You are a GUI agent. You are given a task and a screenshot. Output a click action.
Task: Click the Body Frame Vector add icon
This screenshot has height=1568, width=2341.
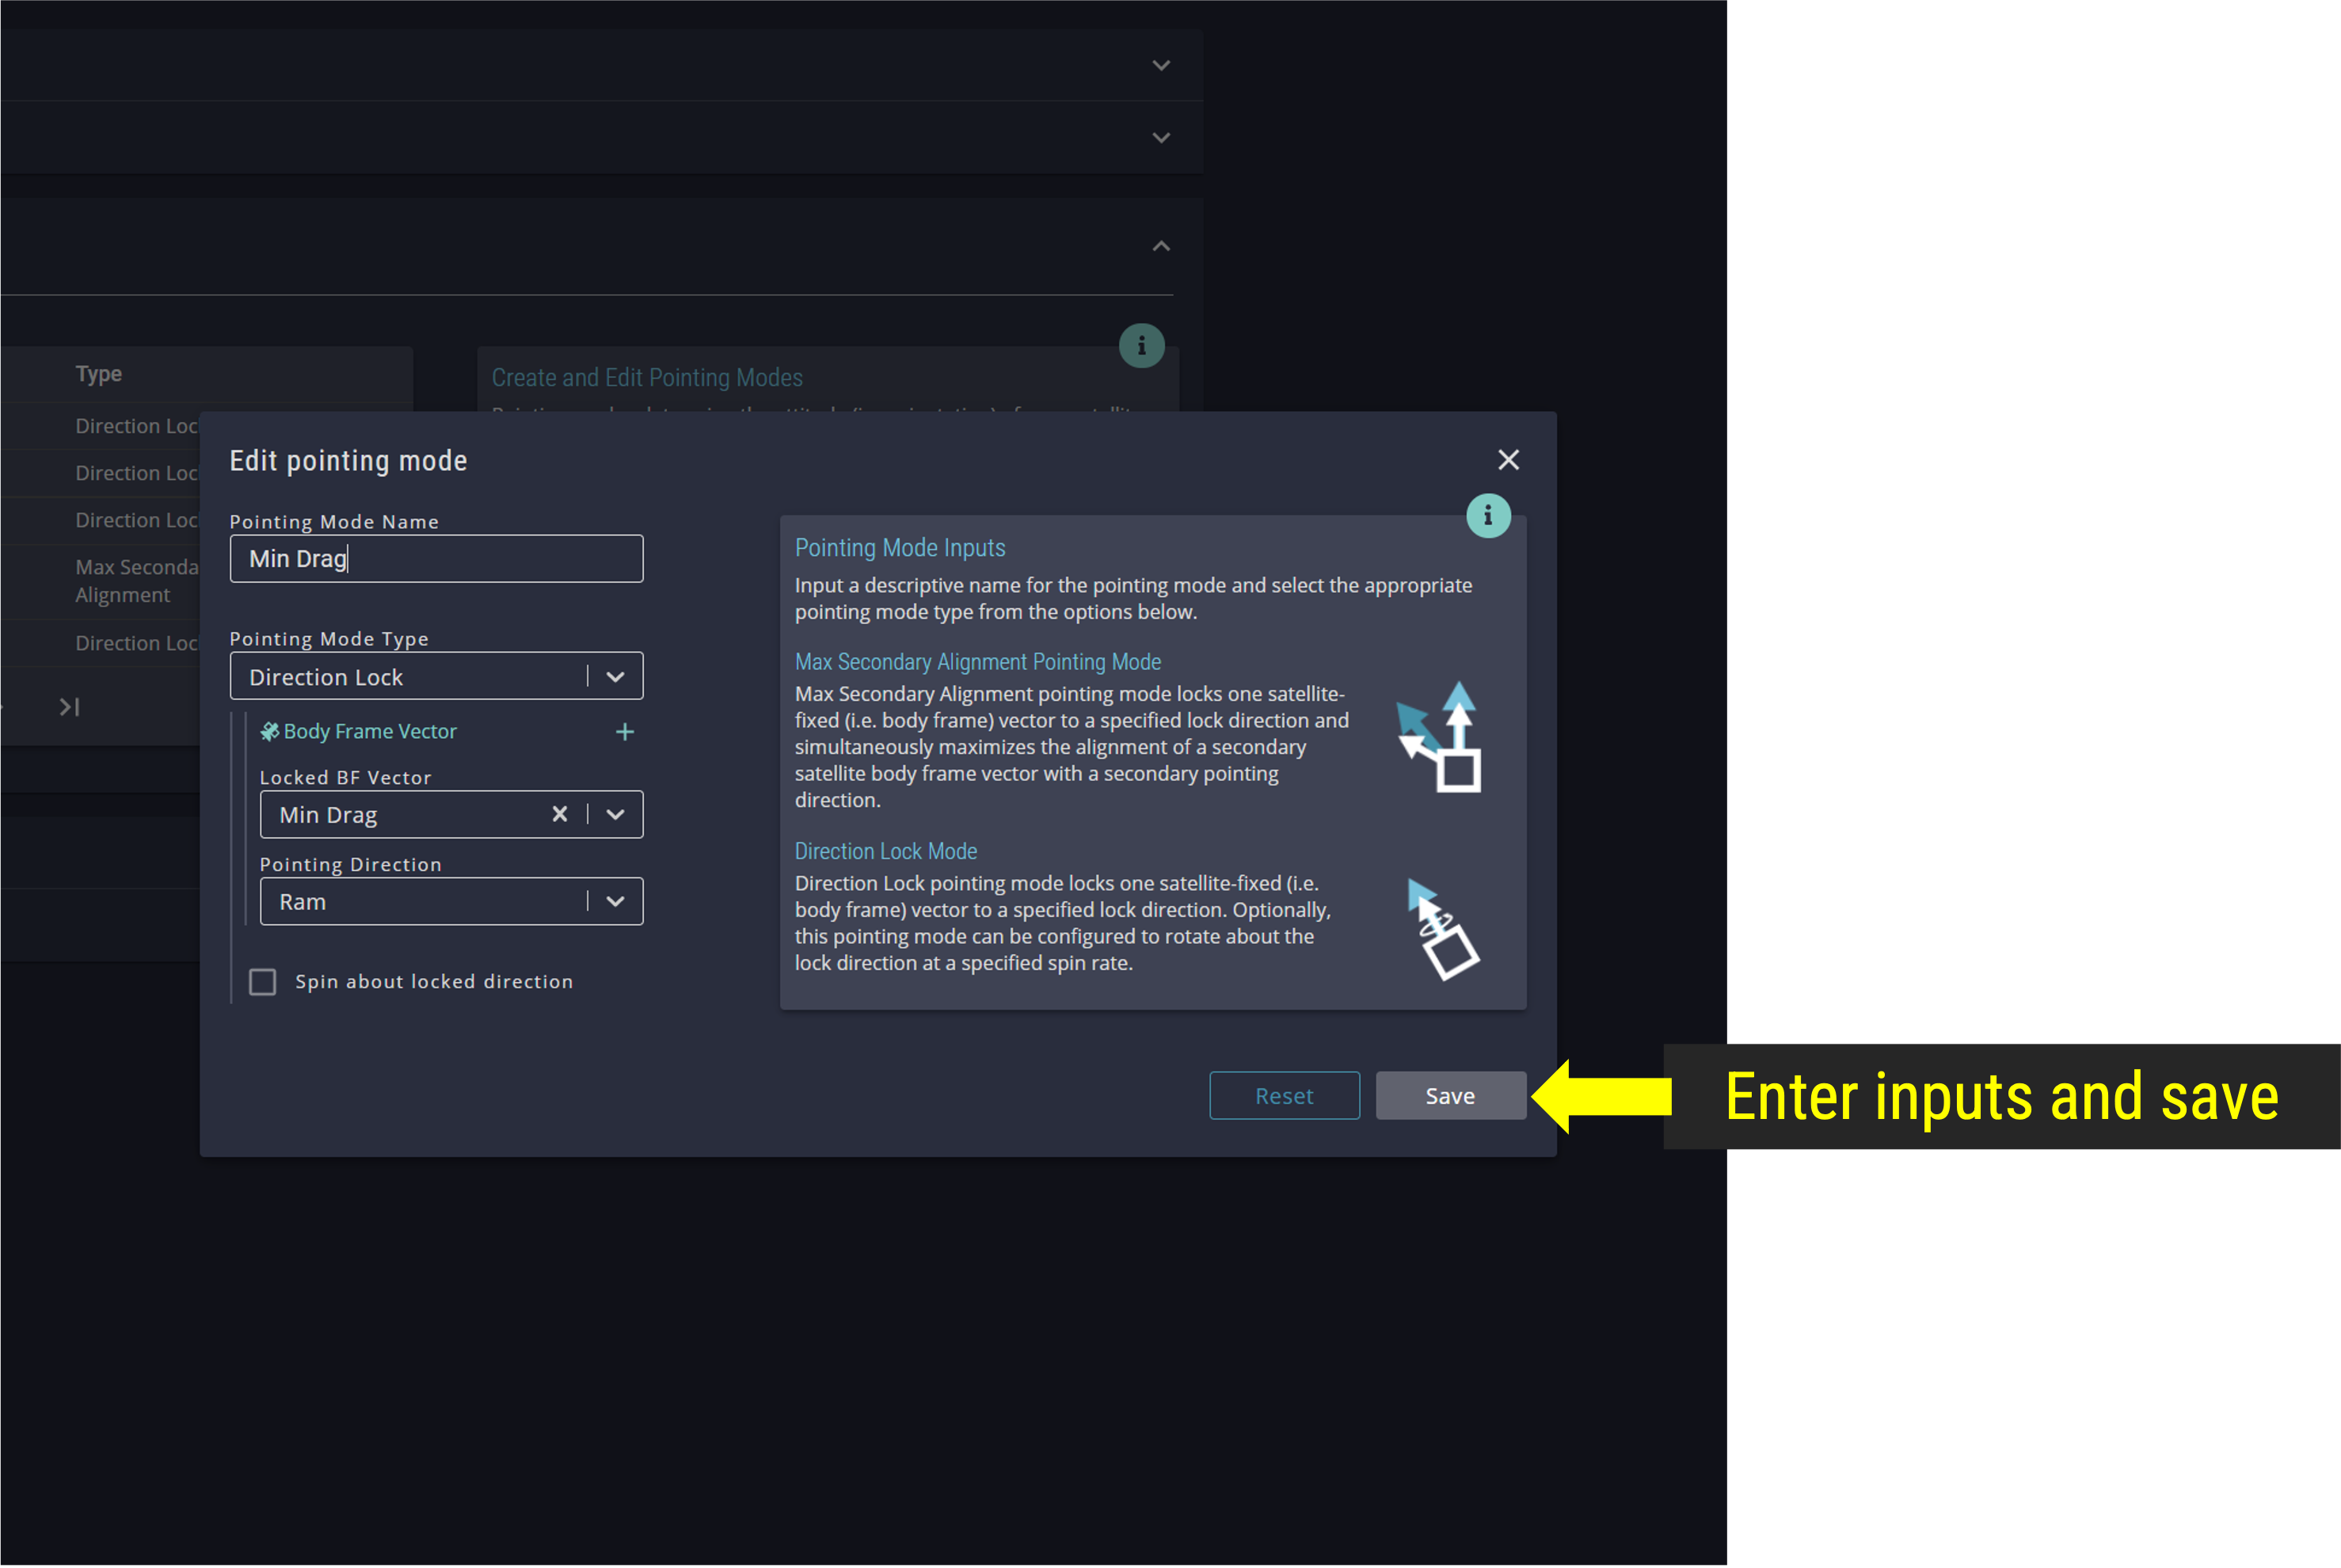[x=625, y=732]
